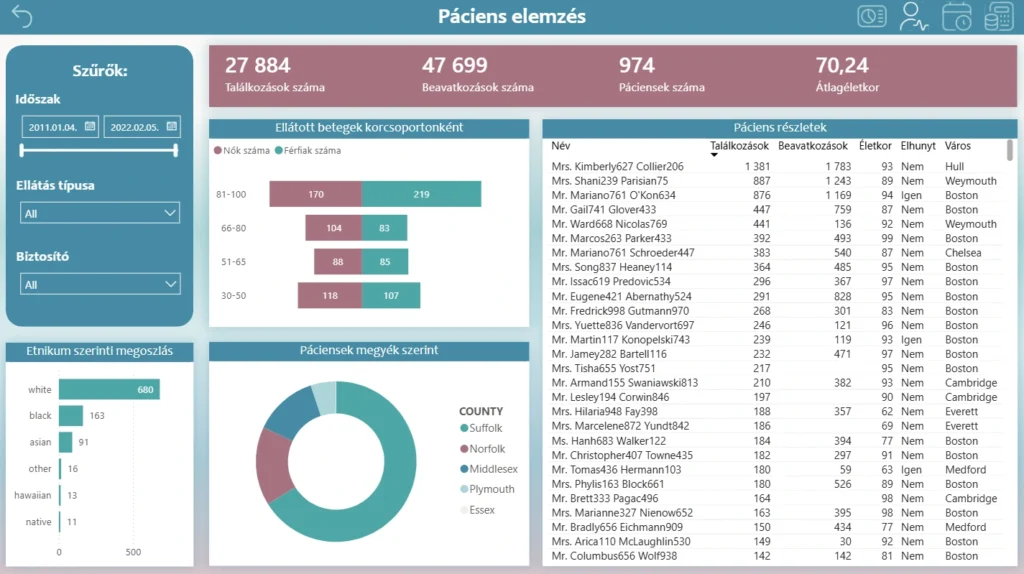Expand the Ellátás típusa dropdown

[100, 213]
